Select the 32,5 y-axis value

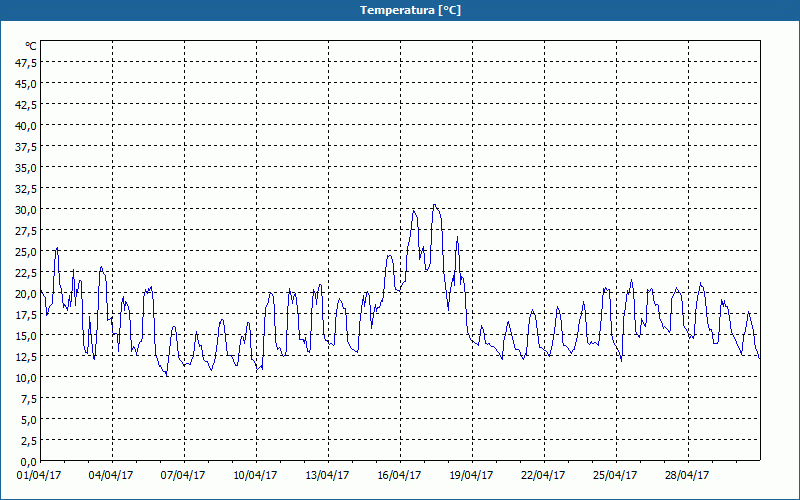26,189
